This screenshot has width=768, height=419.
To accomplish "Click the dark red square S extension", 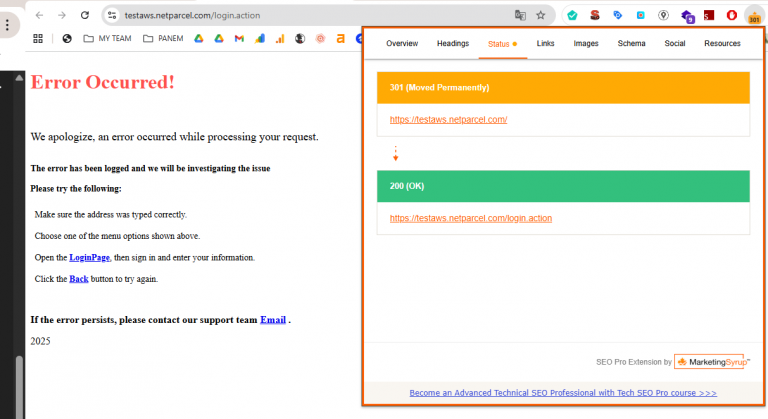I will click(709, 15).
